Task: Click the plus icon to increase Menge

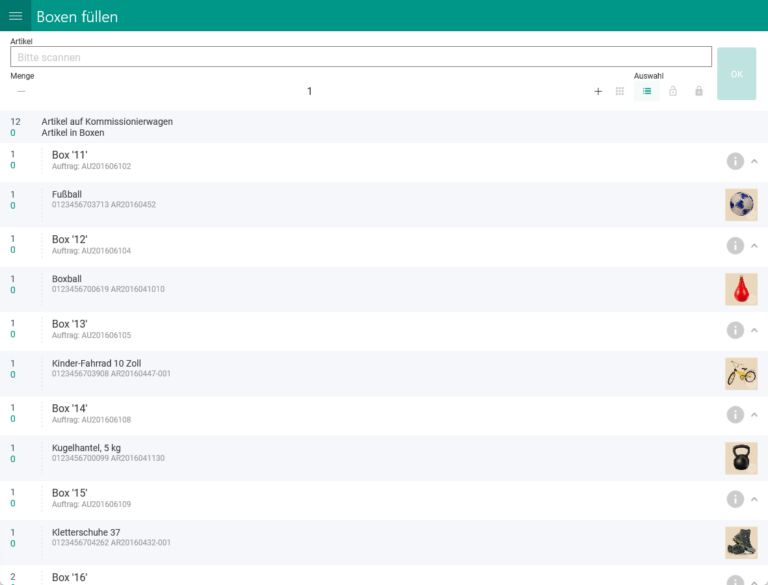Action: tap(598, 91)
